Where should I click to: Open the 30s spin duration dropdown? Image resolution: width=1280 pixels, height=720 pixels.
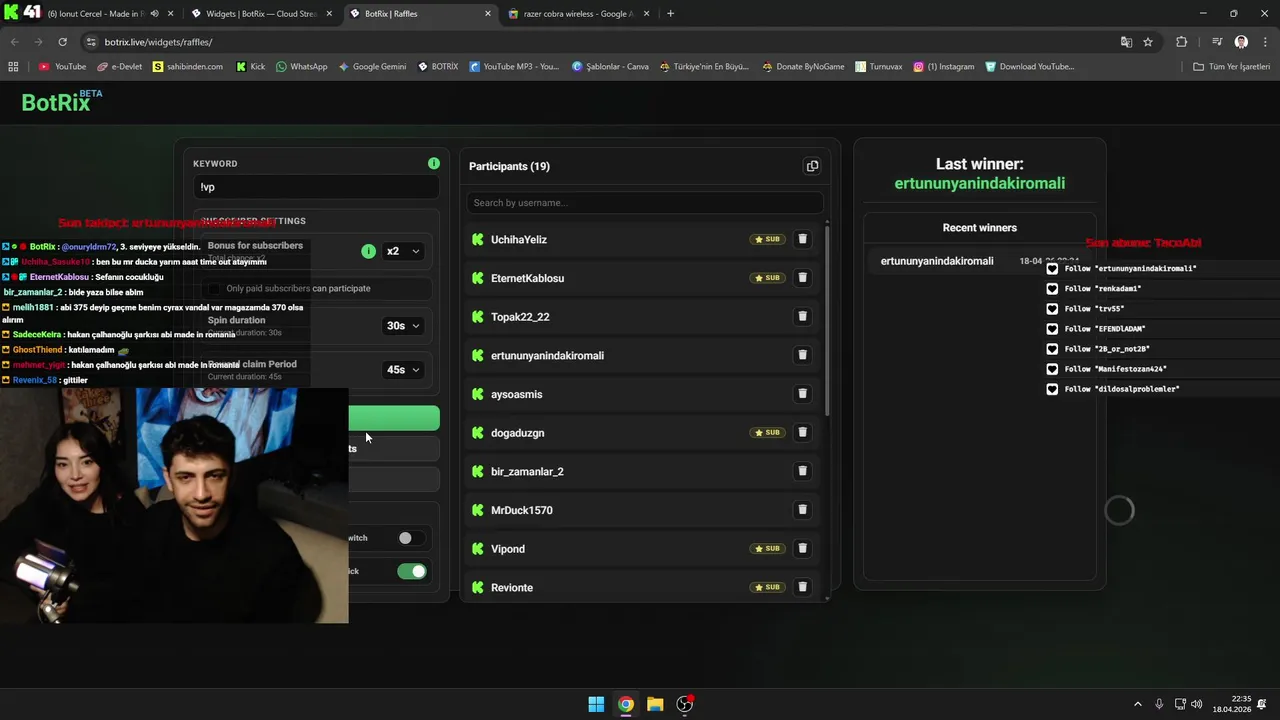[x=404, y=325]
